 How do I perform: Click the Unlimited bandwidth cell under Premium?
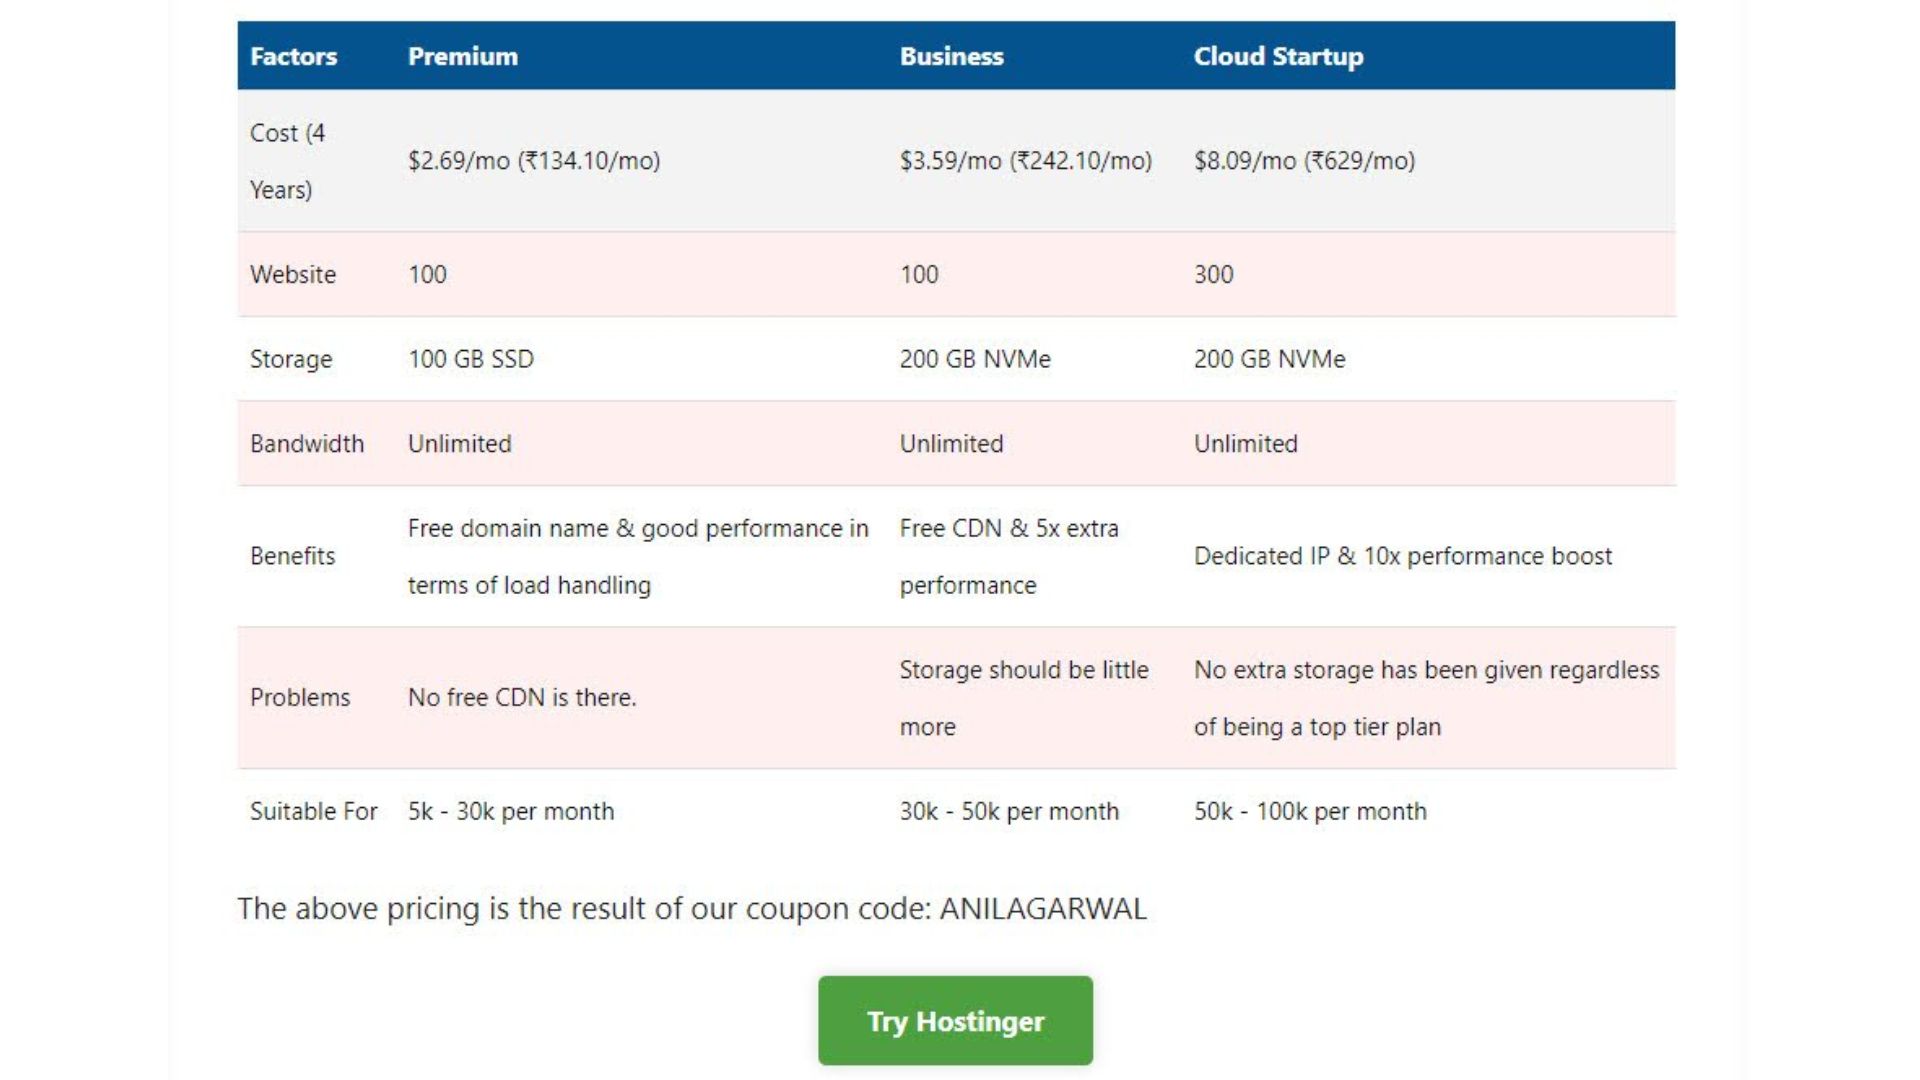click(x=459, y=443)
